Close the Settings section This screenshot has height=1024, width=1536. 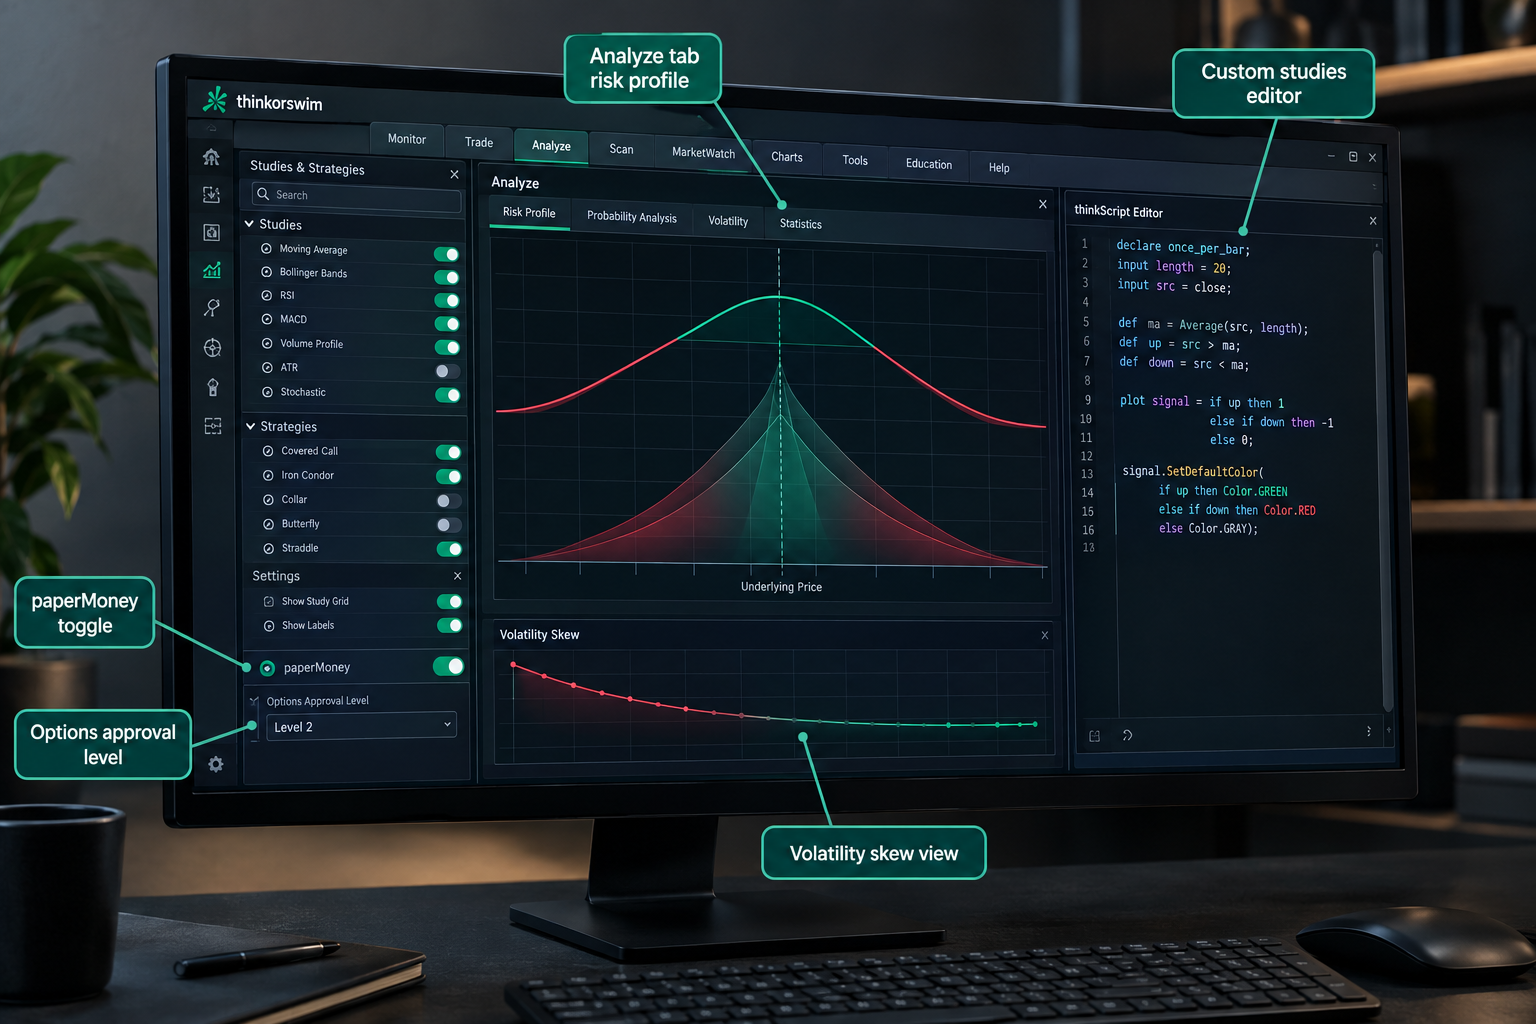coord(457,576)
